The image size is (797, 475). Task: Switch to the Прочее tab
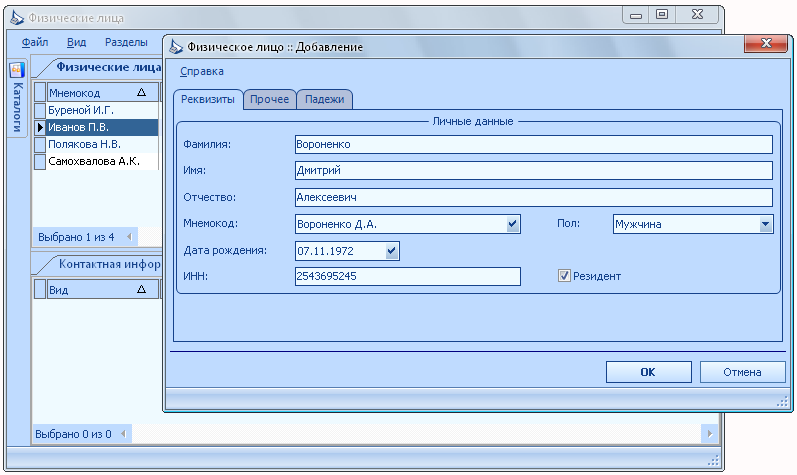click(x=269, y=100)
